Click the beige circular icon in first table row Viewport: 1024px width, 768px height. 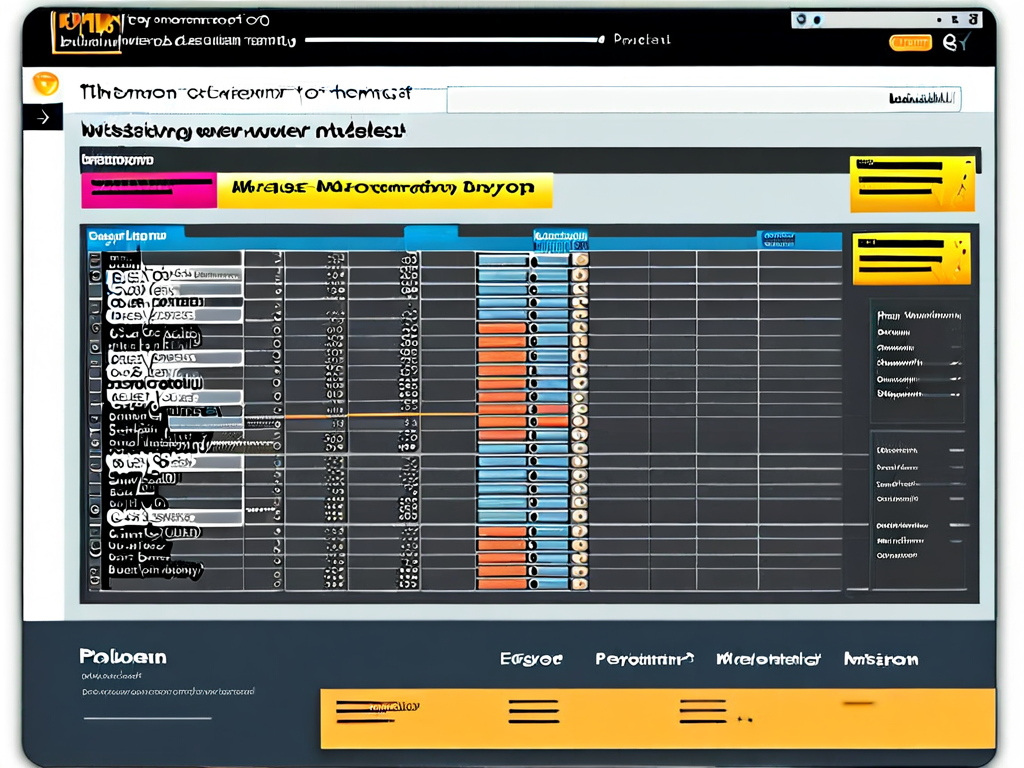pos(579,259)
